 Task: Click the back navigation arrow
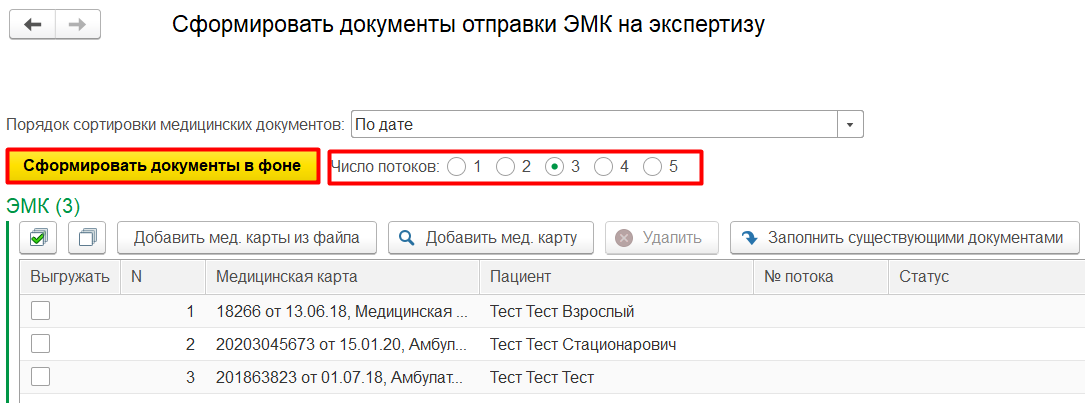[x=33, y=25]
